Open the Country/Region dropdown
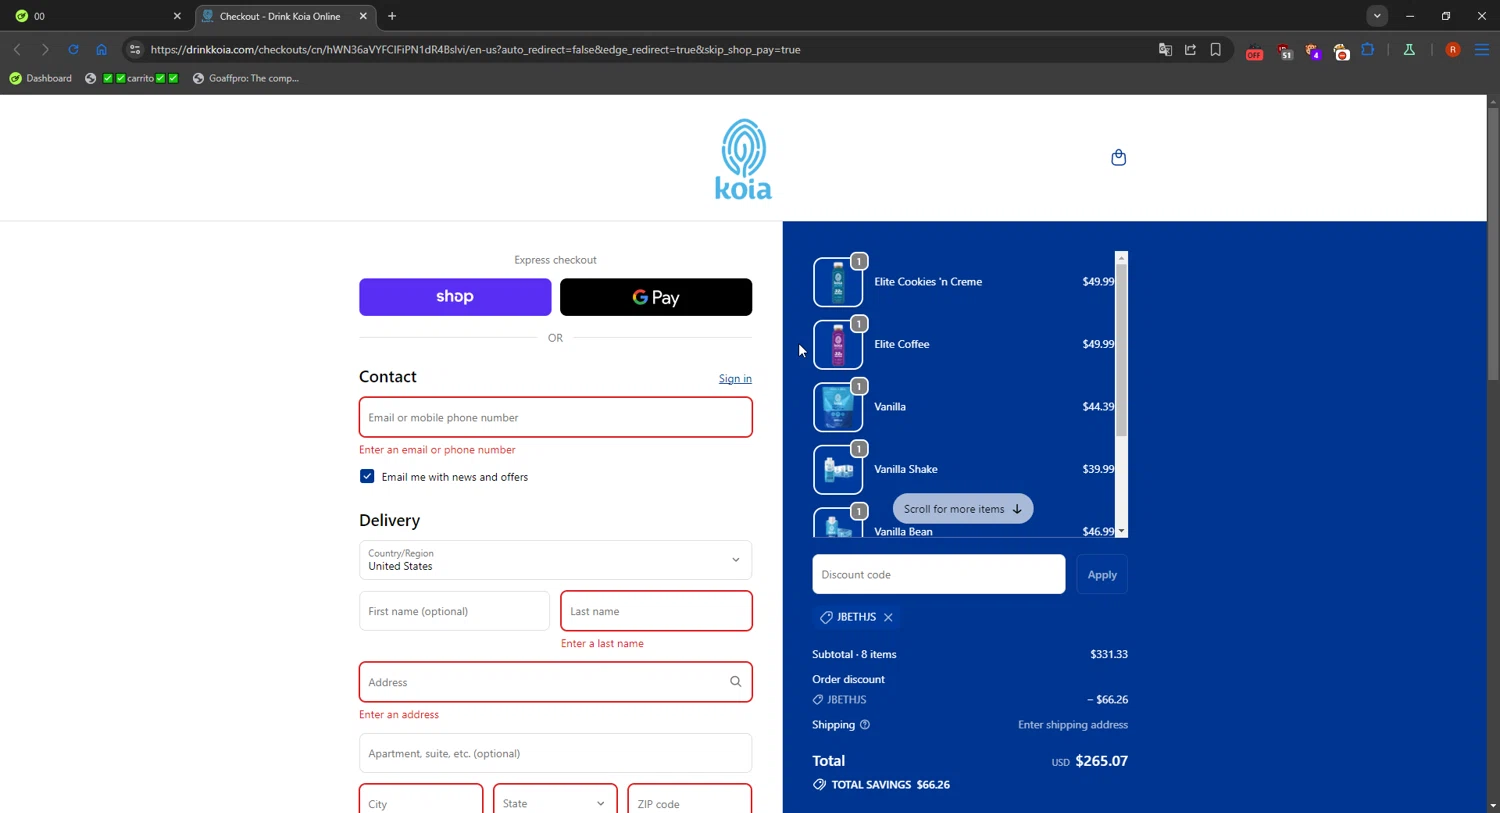Screen dimensions: 1500x813 pyautogui.click(x=555, y=560)
